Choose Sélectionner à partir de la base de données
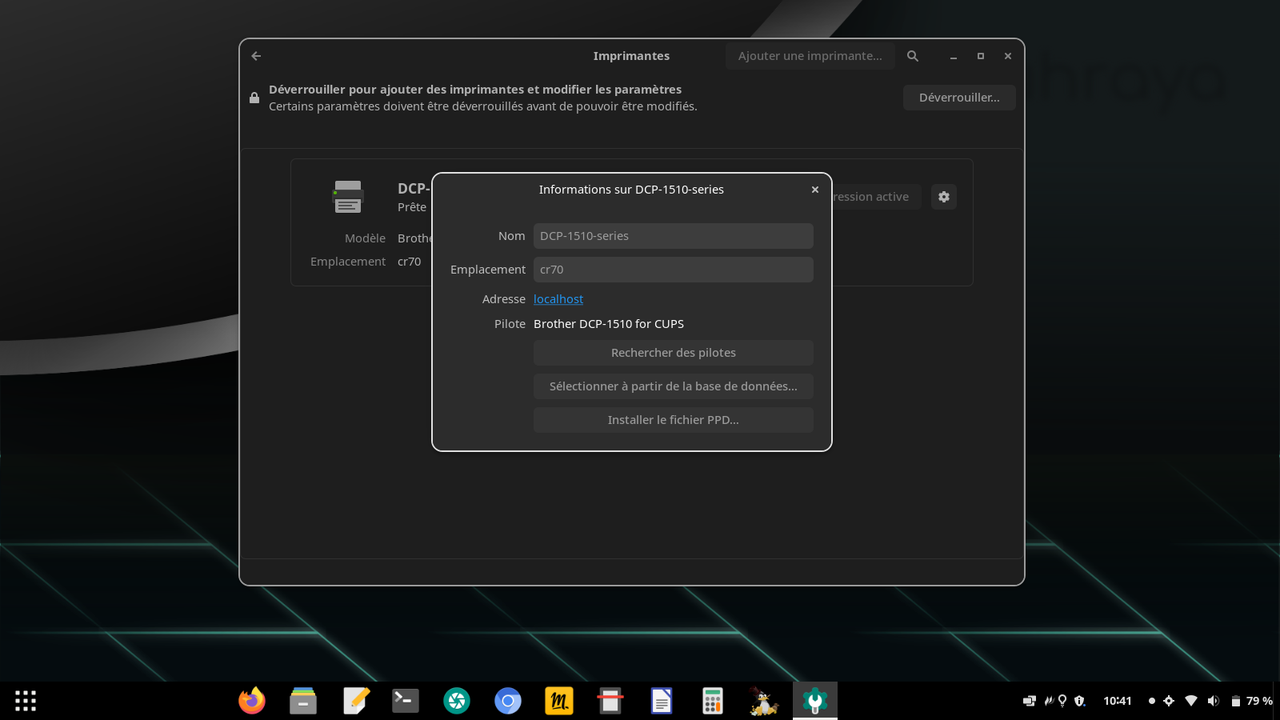Screen dimensions: 1280x720 [673, 386]
